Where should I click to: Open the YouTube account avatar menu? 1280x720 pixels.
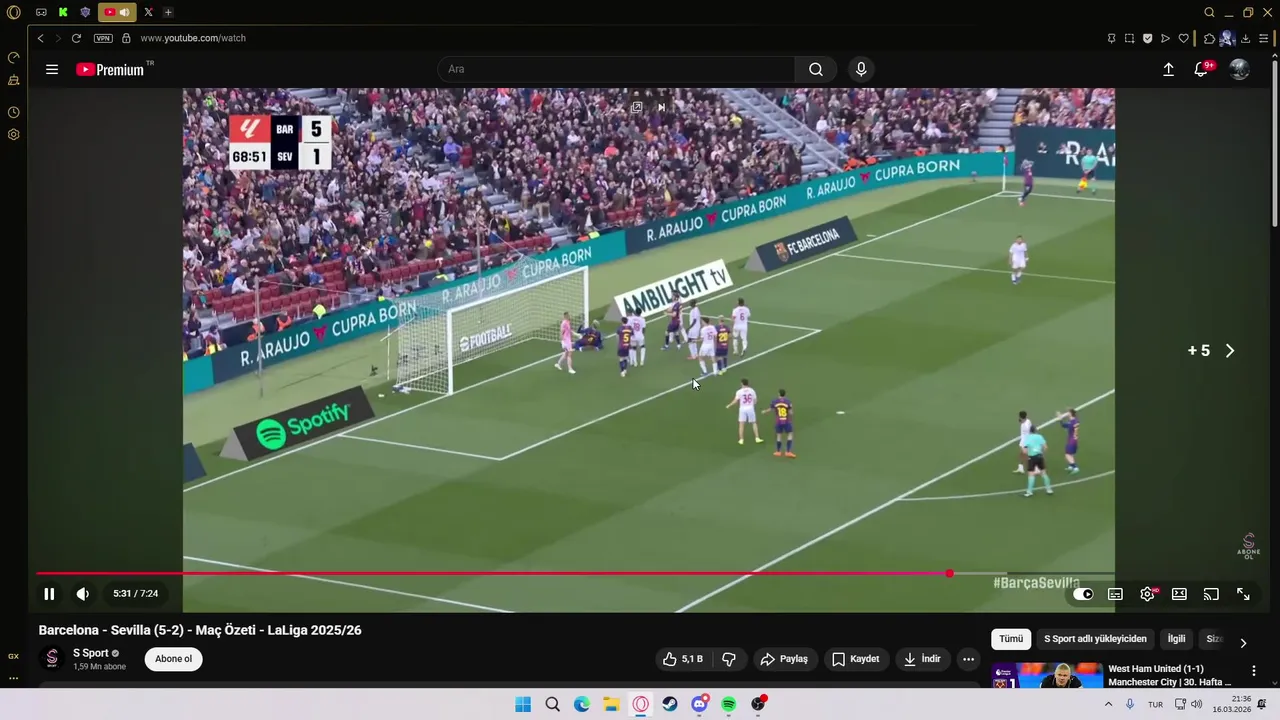click(1239, 69)
